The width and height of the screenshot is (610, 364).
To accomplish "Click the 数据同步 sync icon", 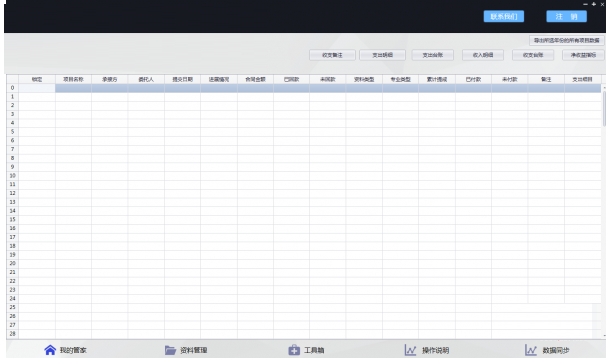I will (x=531, y=350).
